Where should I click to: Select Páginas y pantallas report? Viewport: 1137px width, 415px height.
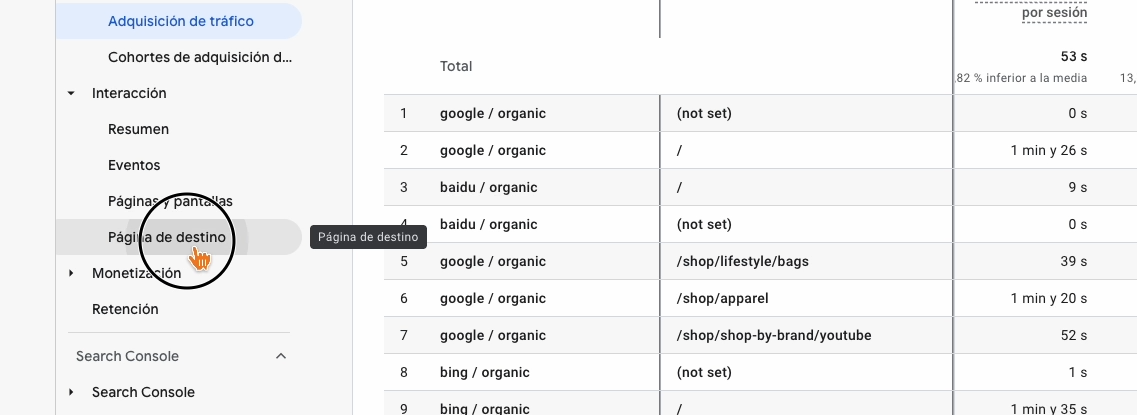[x=170, y=201]
